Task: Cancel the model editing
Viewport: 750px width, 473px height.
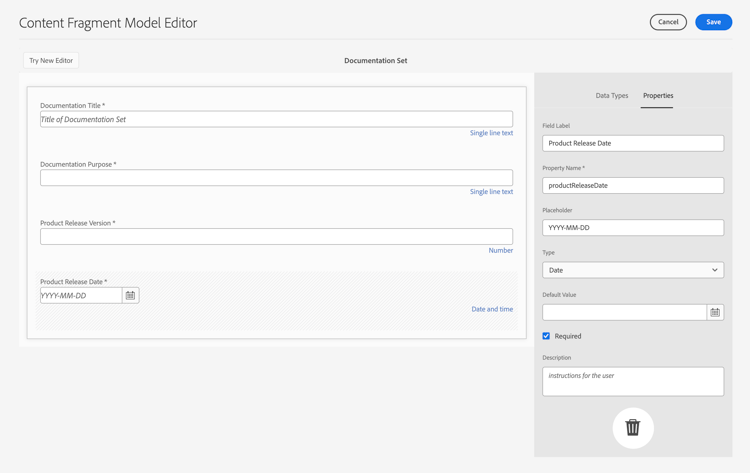Action: pos(668,22)
